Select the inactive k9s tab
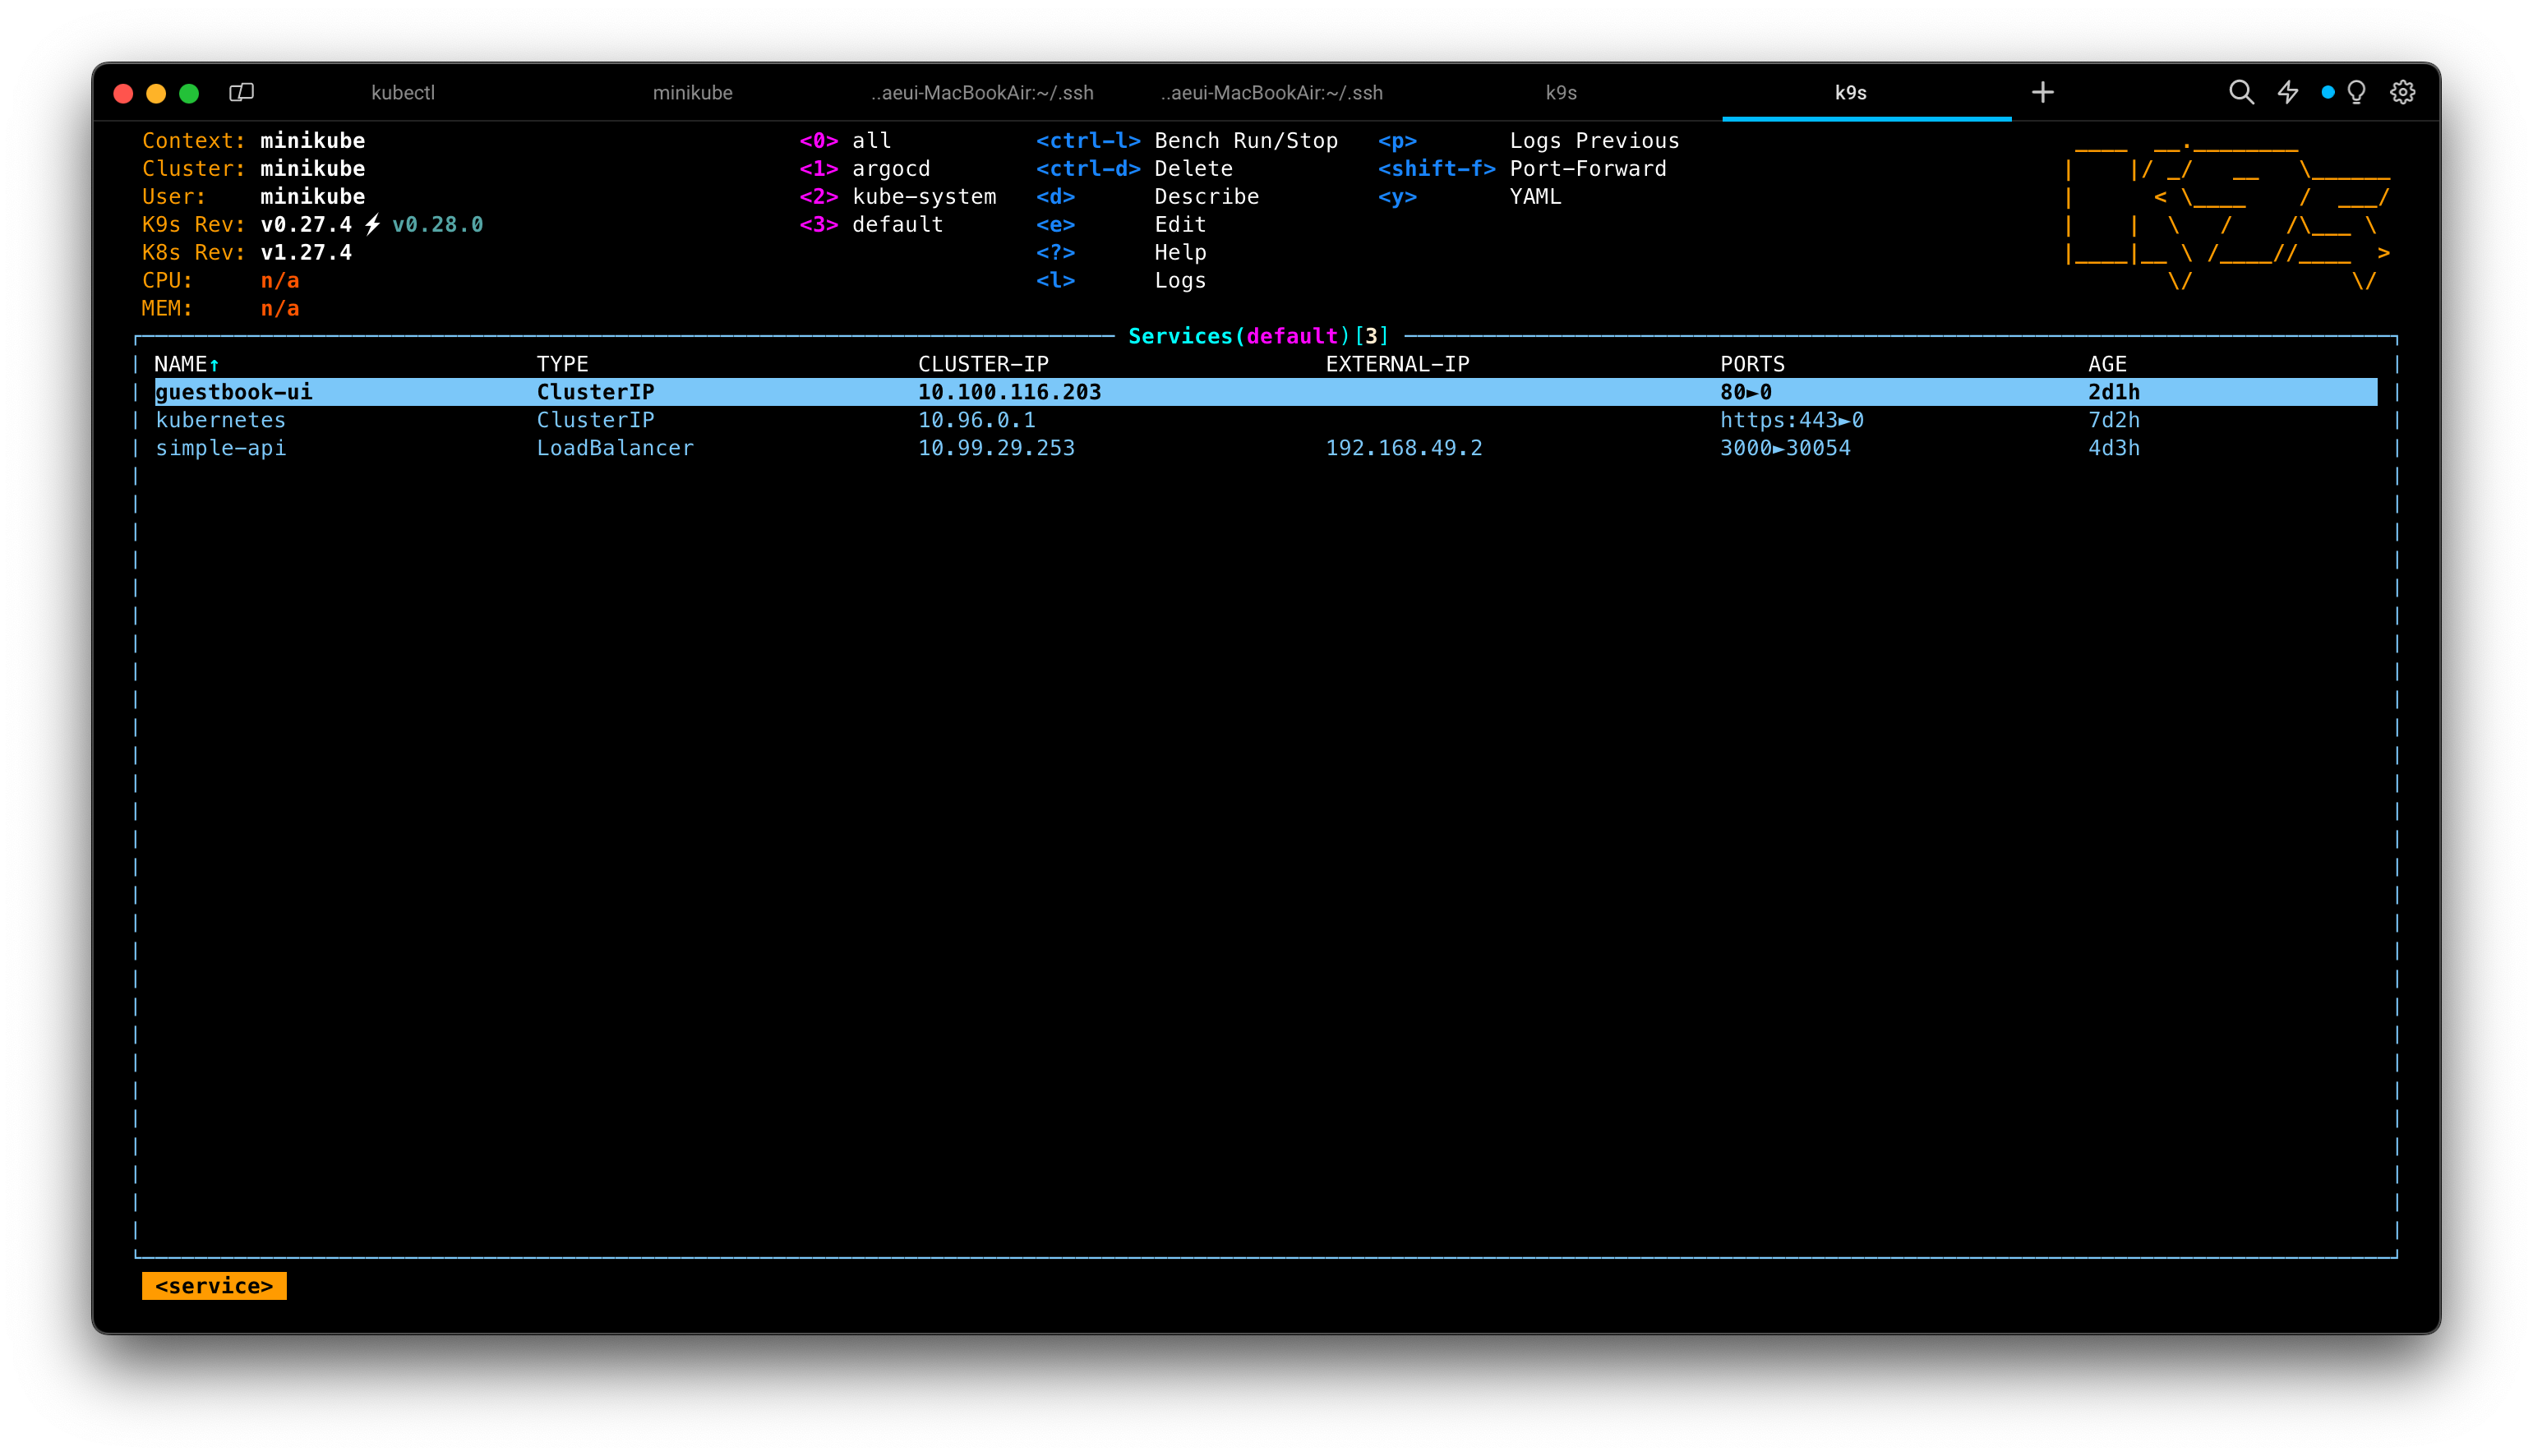The width and height of the screenshot is (2533, 1456). (1560, 93)
